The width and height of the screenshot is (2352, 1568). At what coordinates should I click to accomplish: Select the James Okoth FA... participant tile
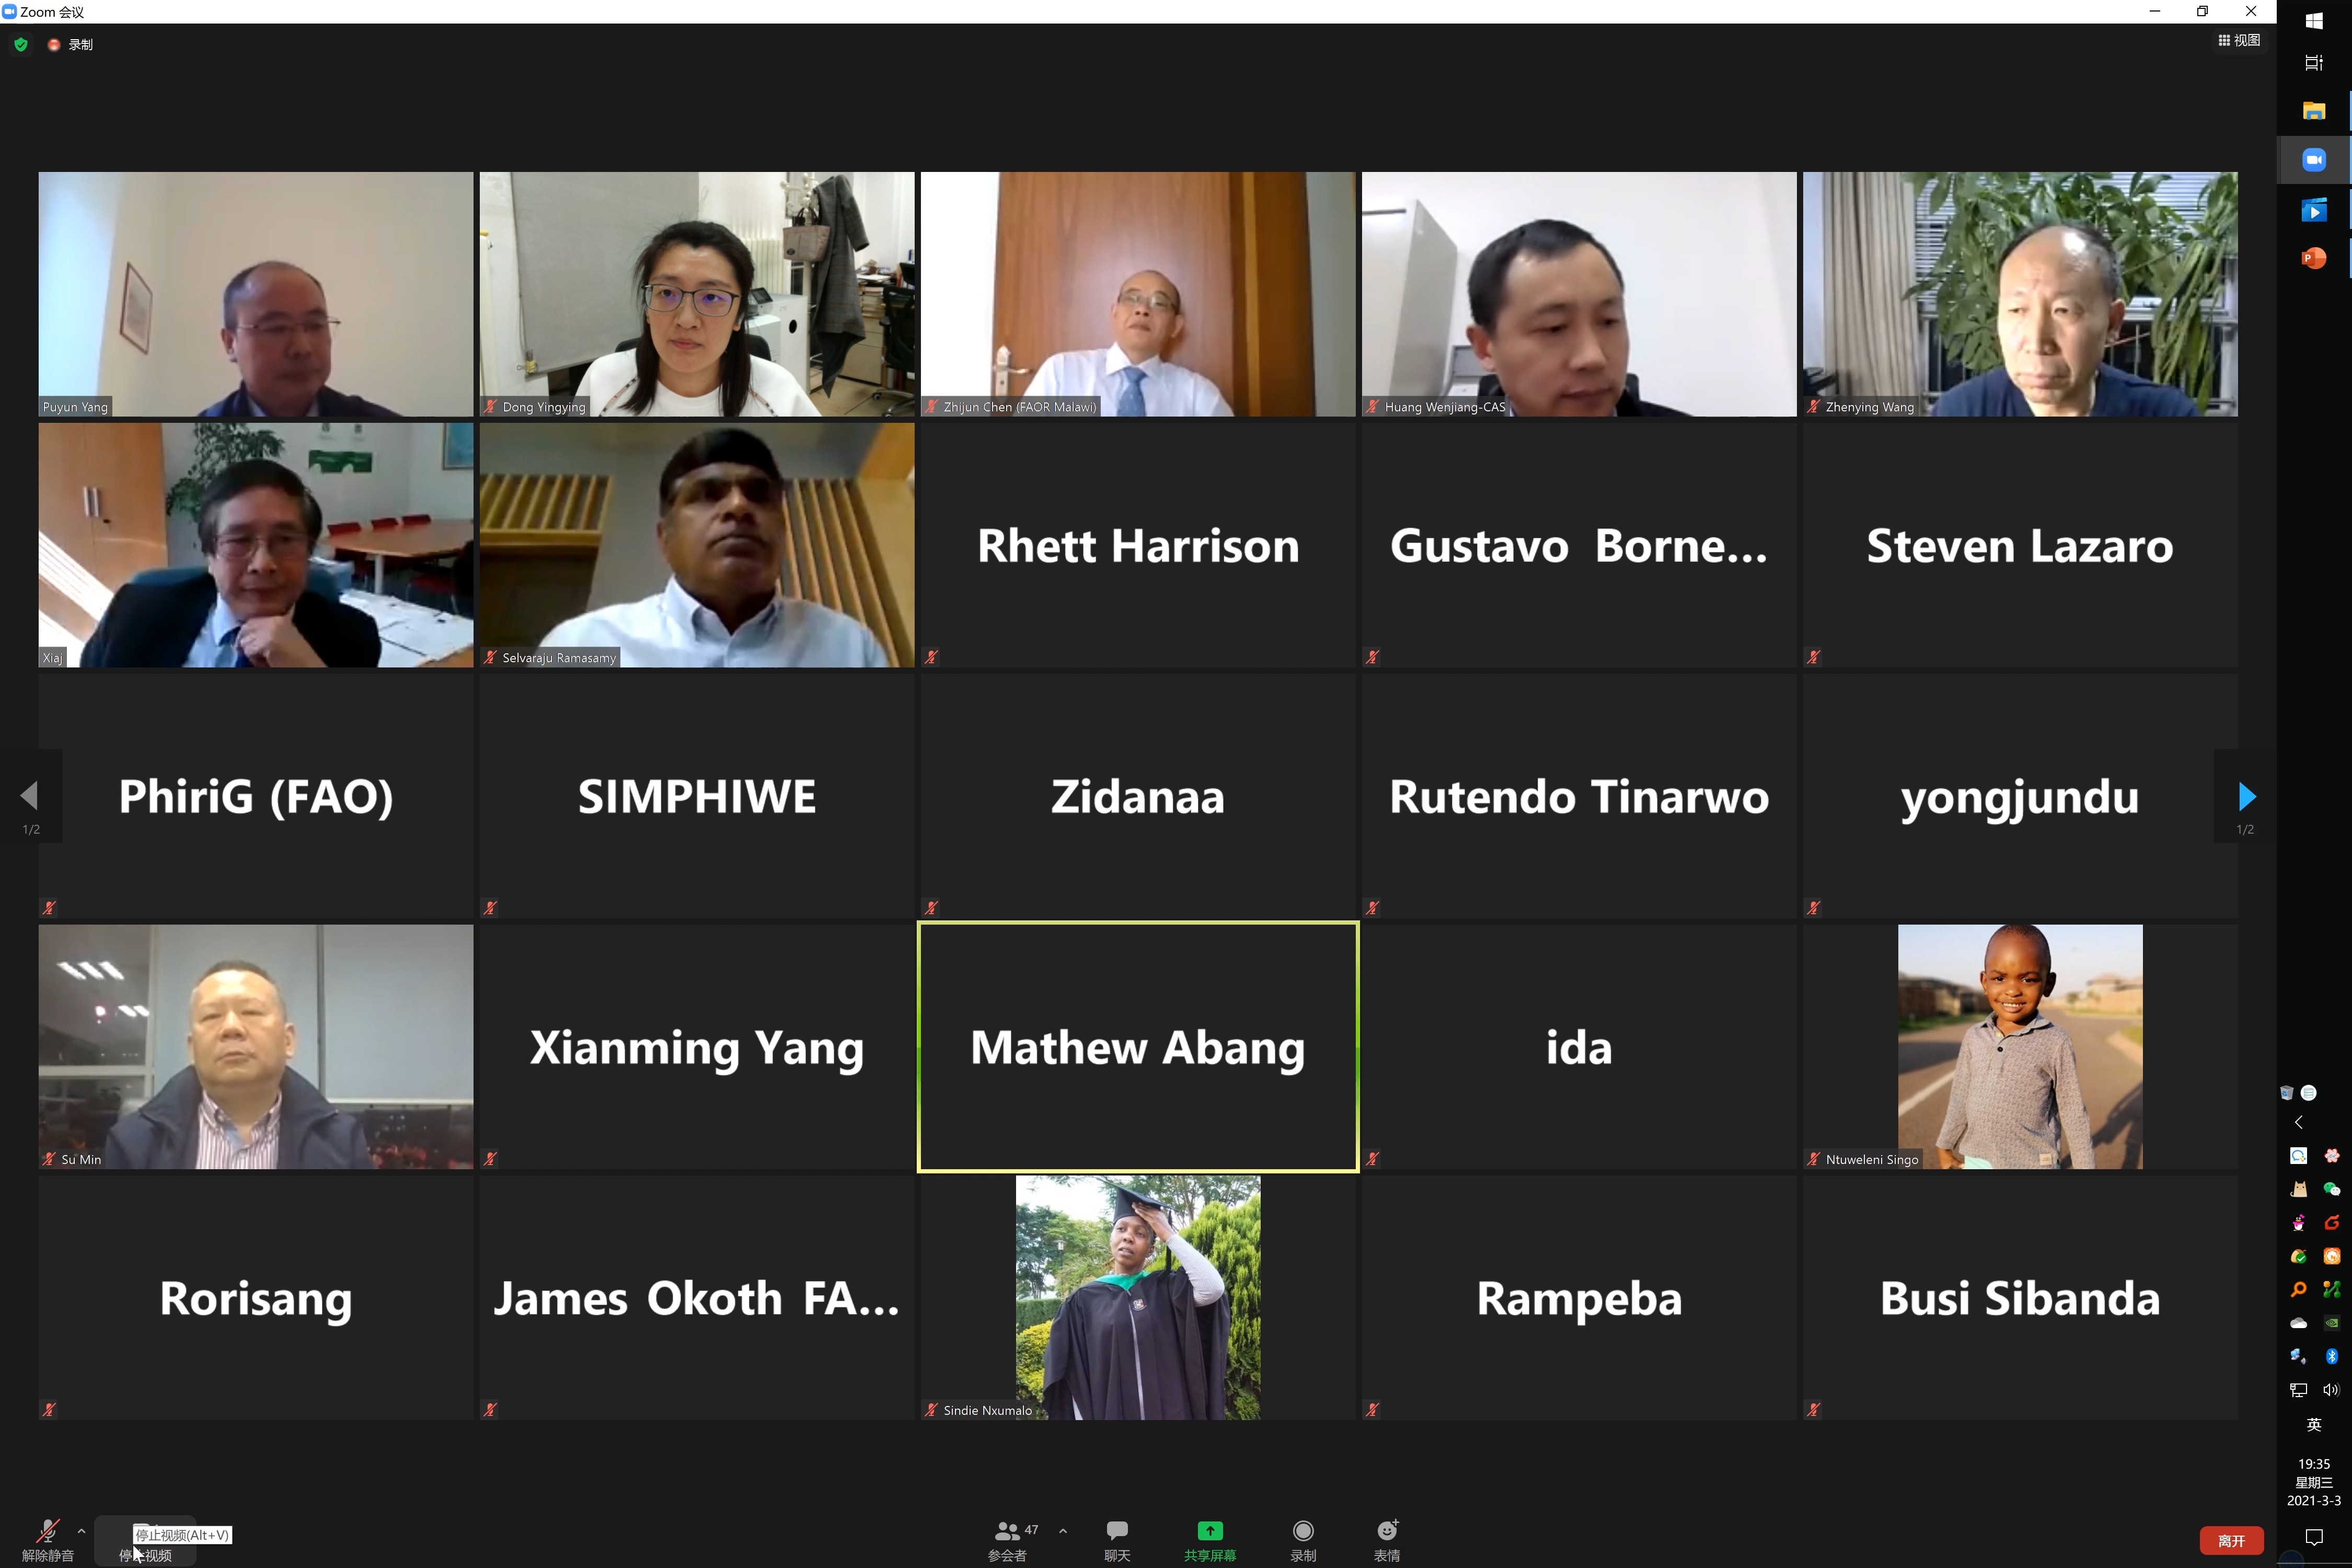point(697,1298)
